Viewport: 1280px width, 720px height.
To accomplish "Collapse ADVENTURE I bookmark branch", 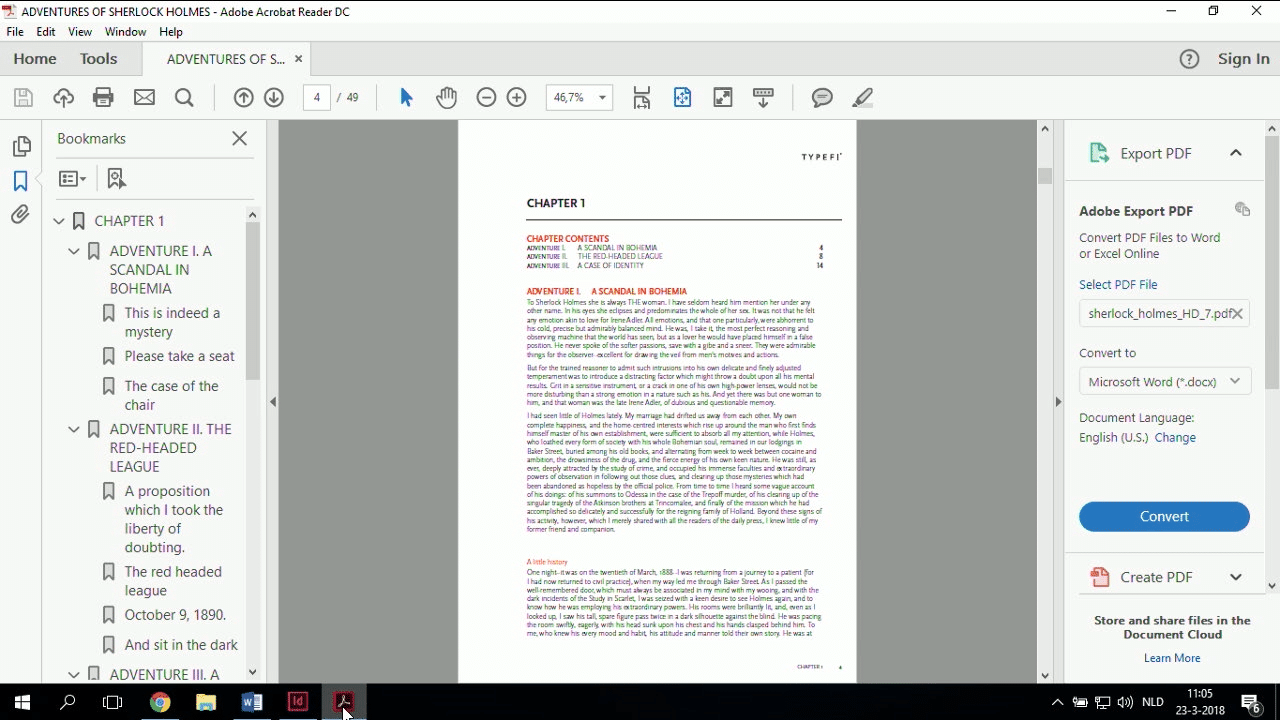I will [x=74, y=251].
